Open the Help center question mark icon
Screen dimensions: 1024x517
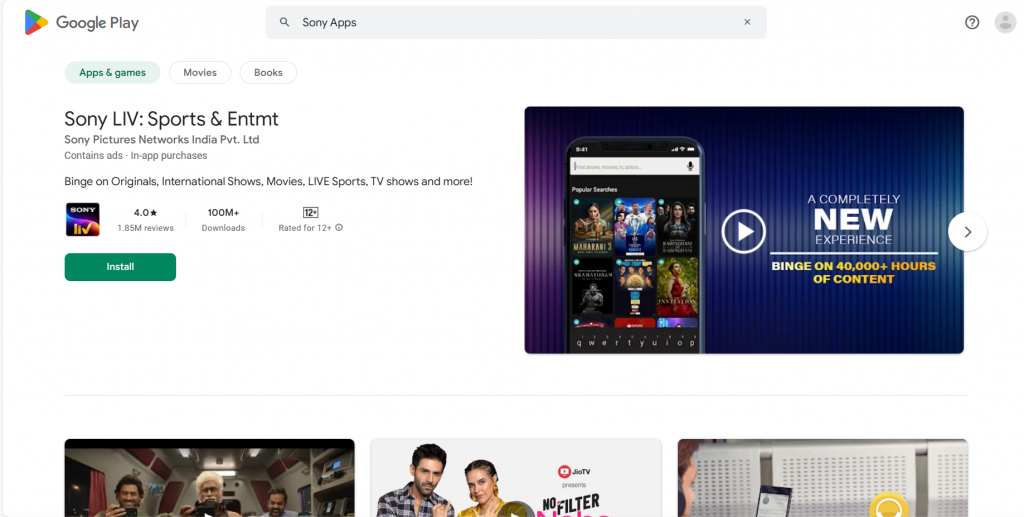coord(972,22)
